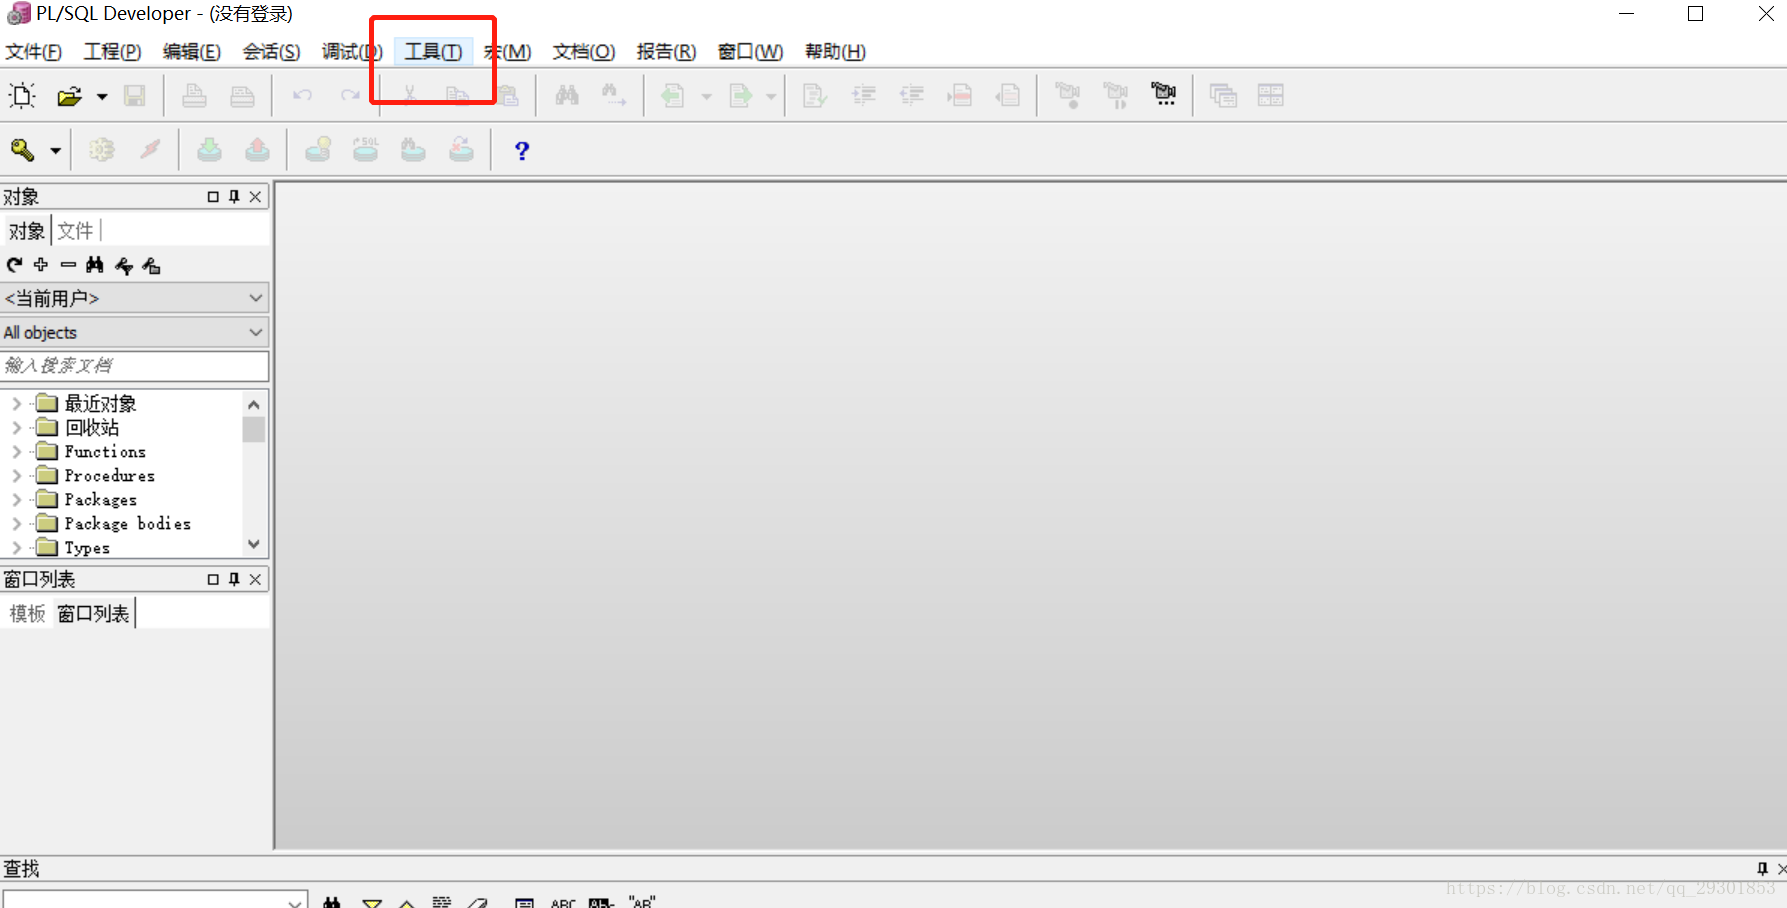Click the Undo arrow icon

point(302,95)
